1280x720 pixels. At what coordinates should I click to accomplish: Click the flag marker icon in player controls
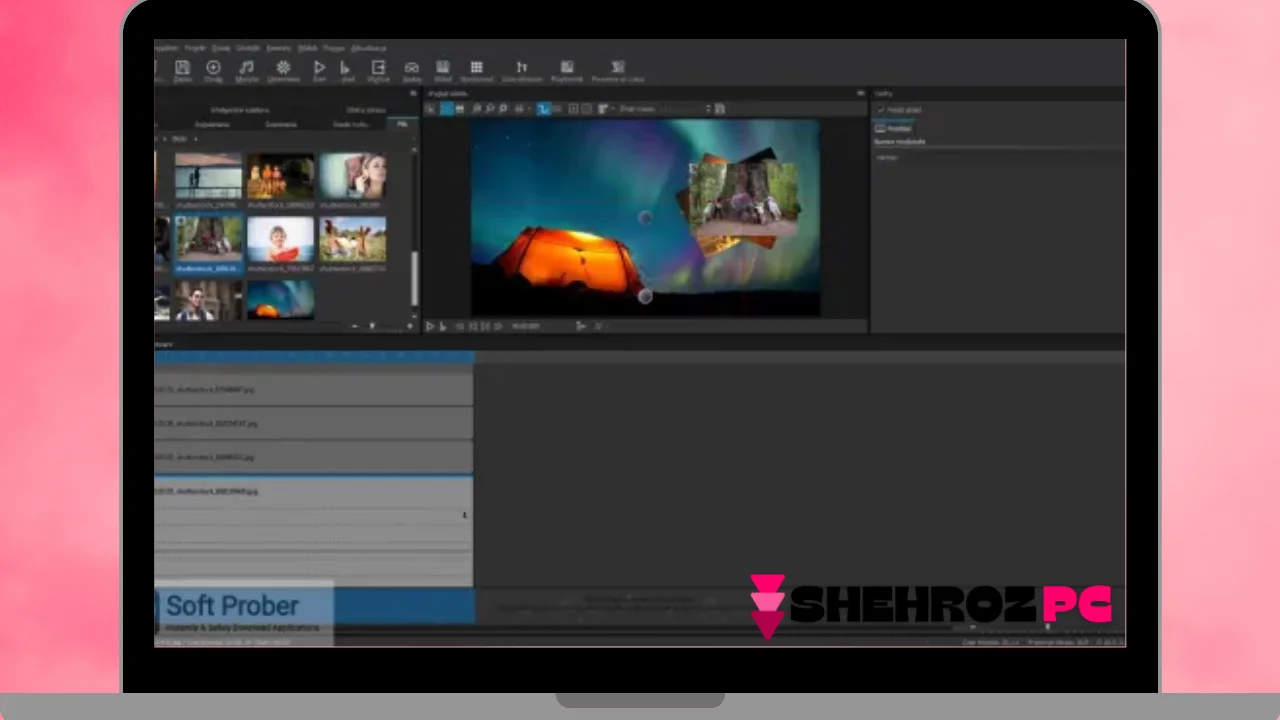coord(581,326)
